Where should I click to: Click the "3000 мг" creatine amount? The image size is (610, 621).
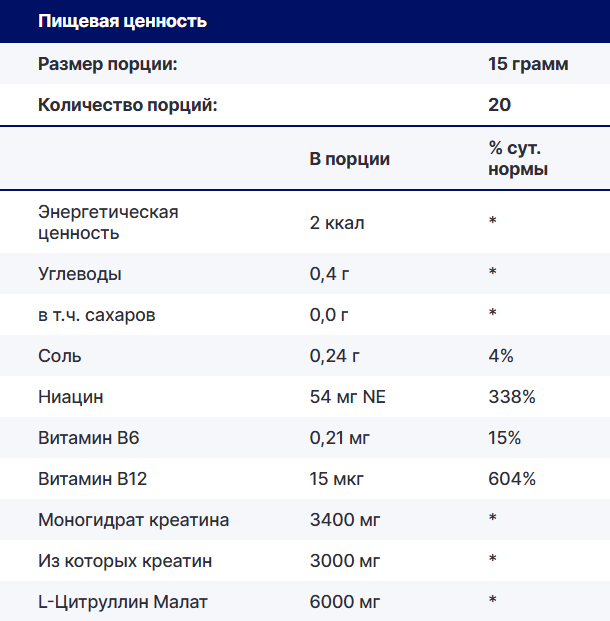coord(345,561)
